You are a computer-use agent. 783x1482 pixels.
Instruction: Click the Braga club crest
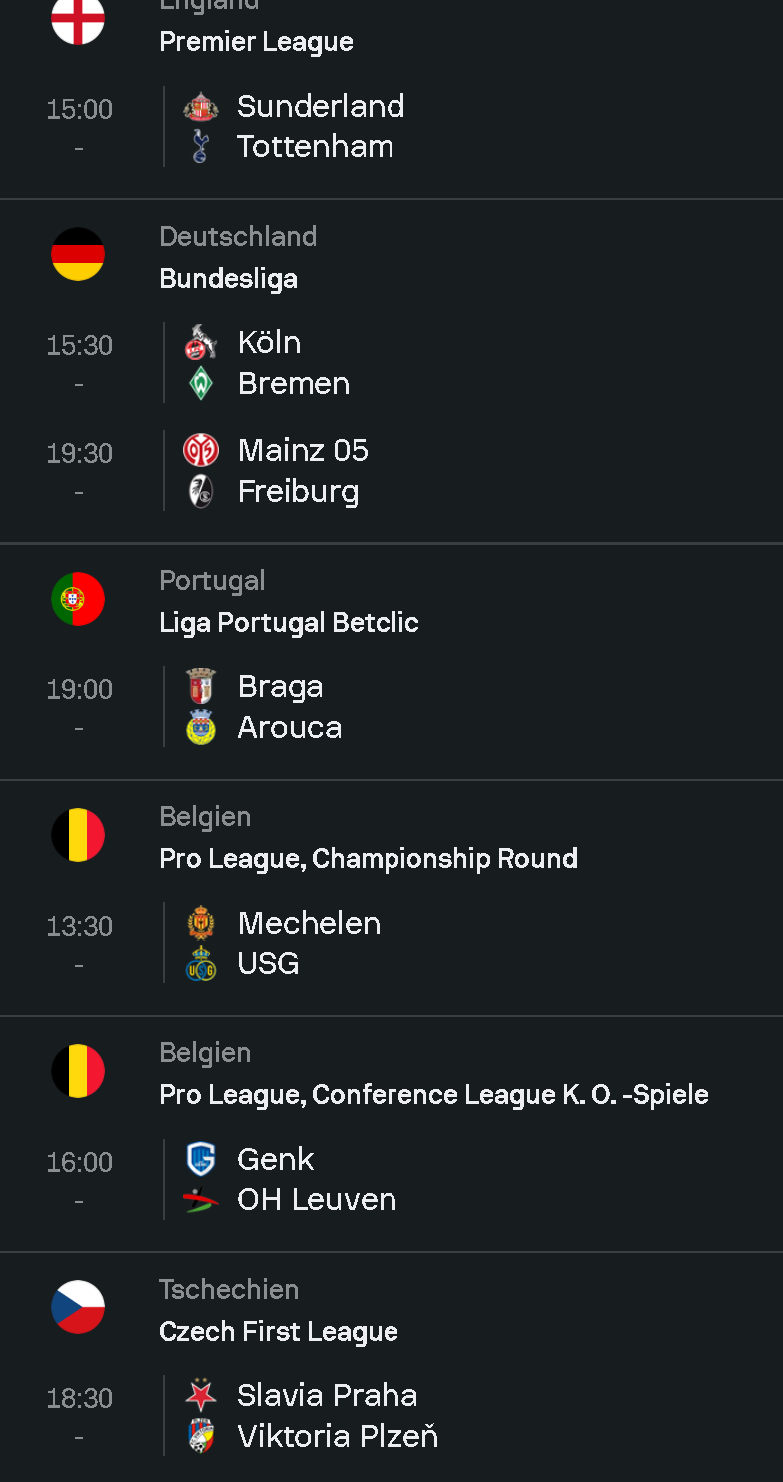point(201,687)
